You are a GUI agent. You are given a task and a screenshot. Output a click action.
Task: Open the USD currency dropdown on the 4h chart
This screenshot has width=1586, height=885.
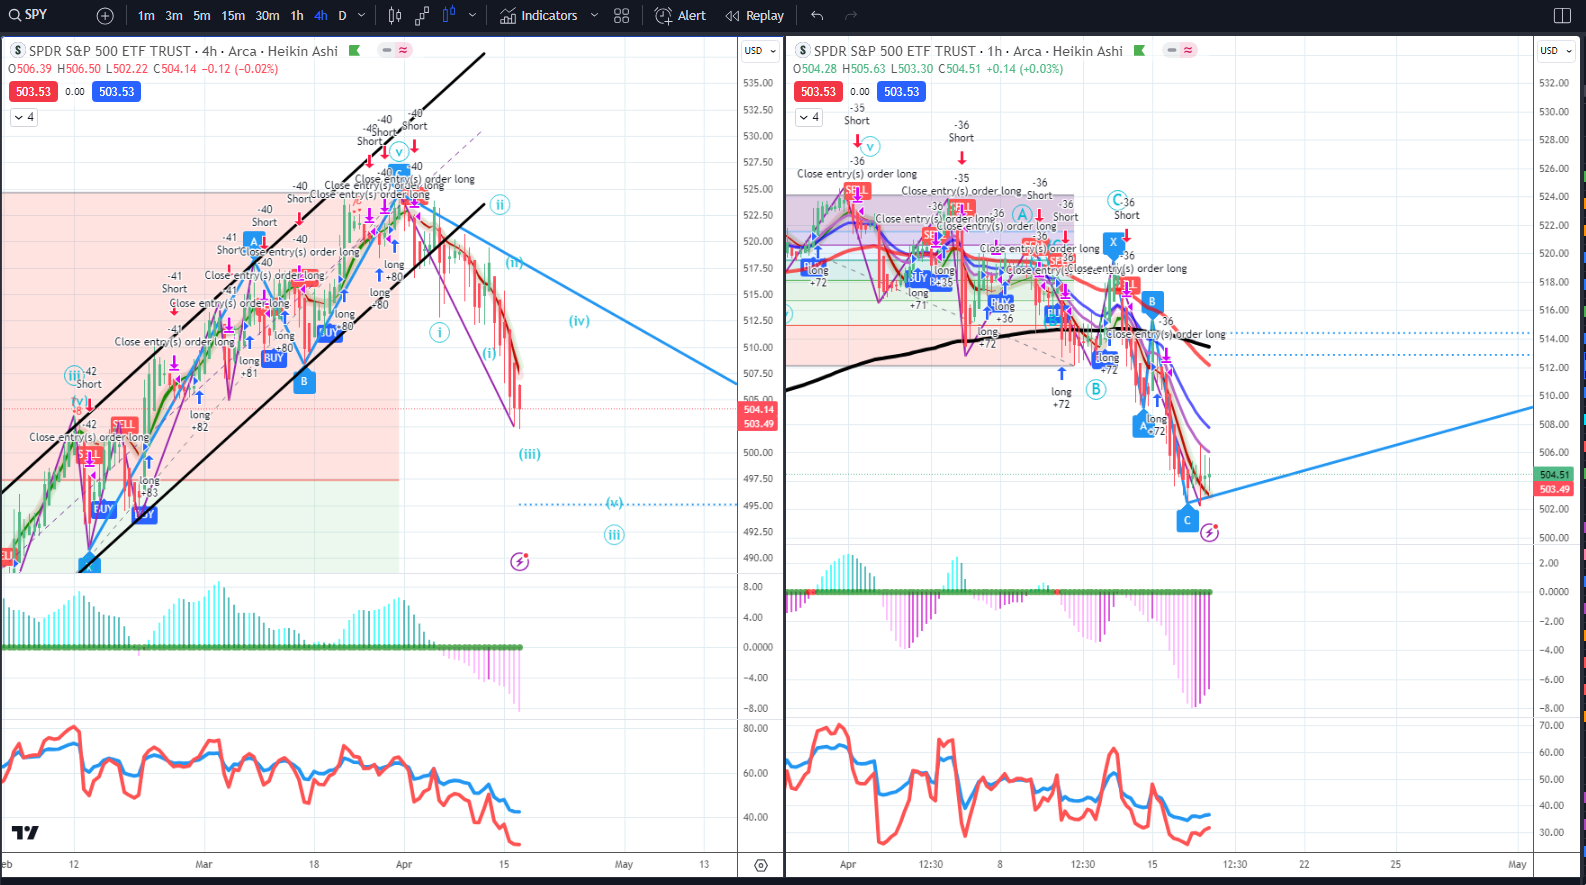coord(759,51)
